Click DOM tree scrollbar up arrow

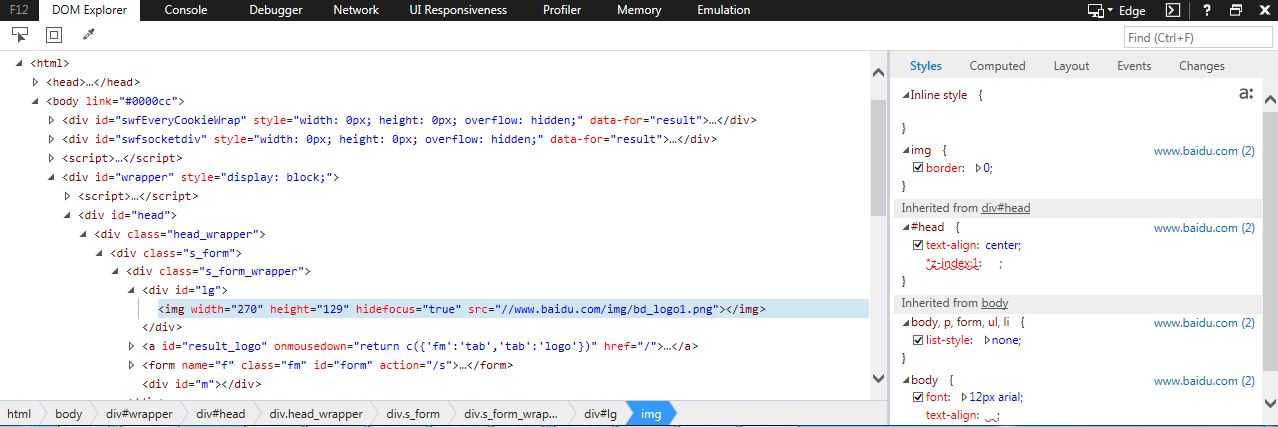(x=879, y=73)
